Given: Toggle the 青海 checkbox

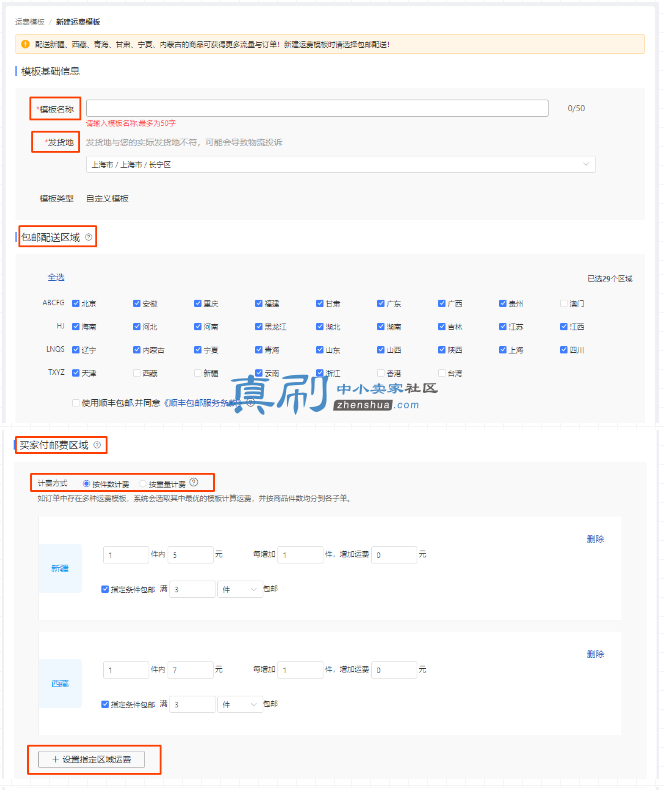Looking at the screenshot, I should pos(258,350).
